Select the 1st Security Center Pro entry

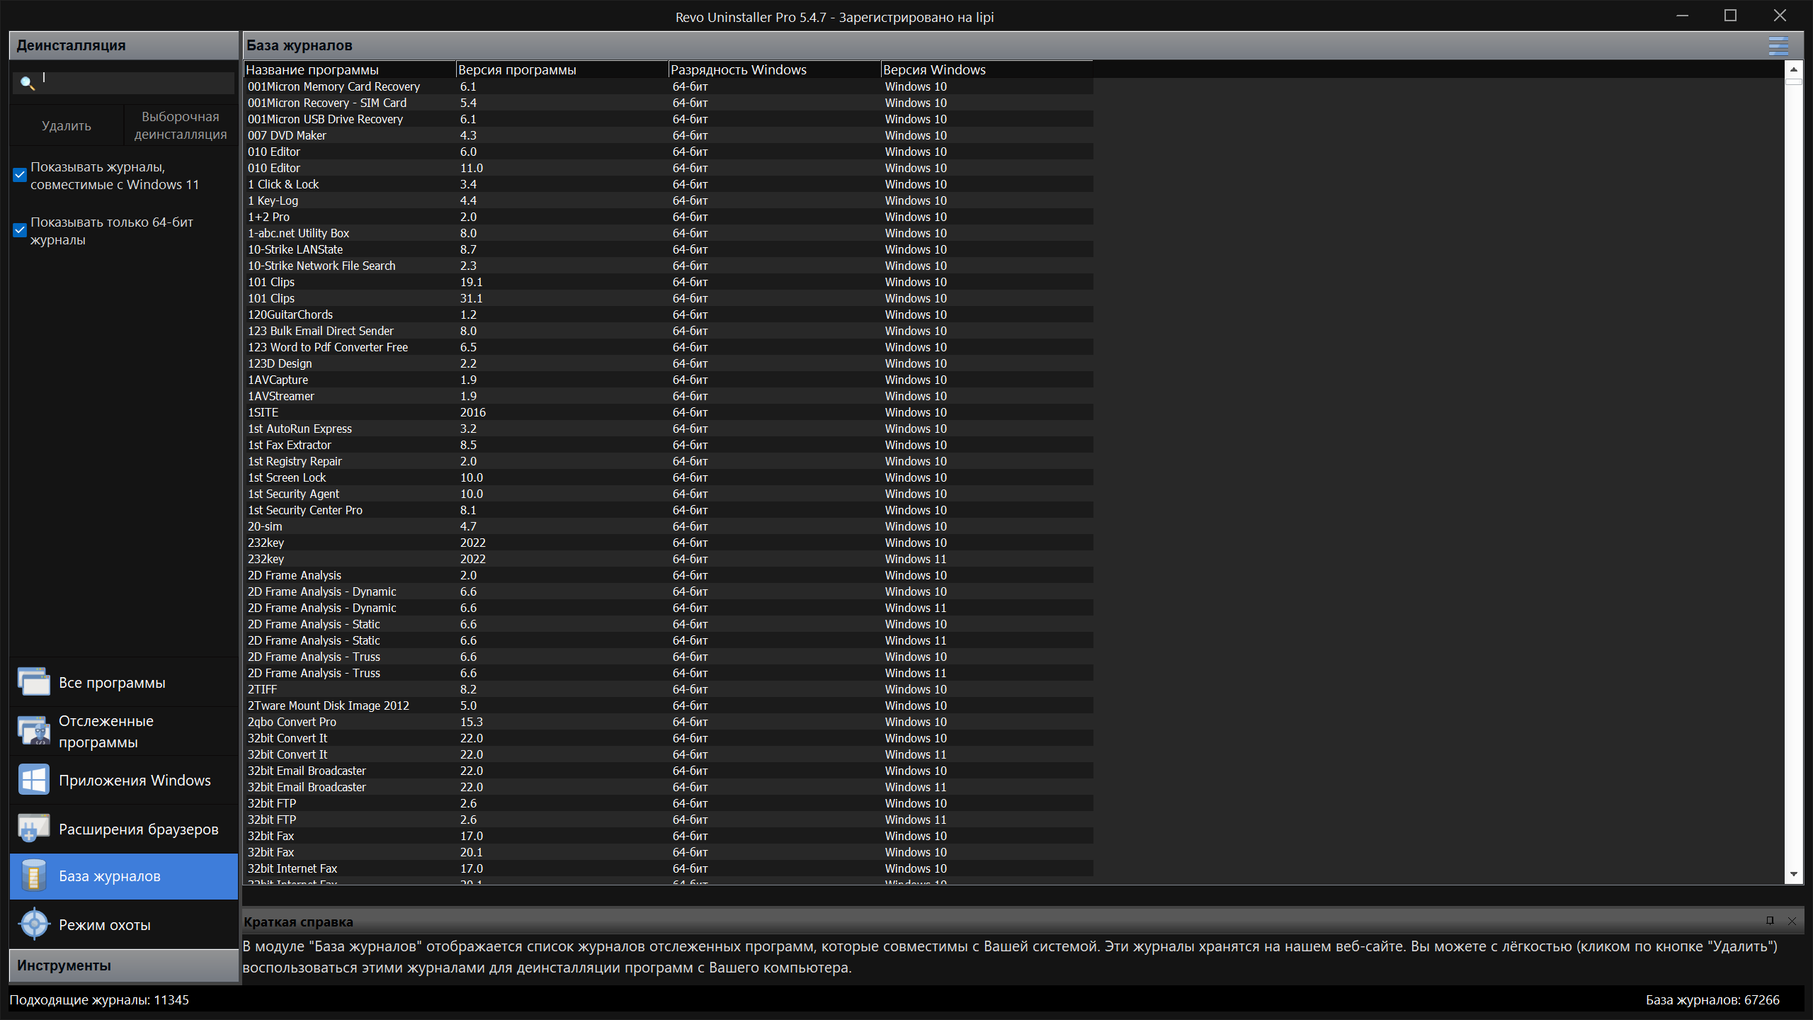pyautogui.click(x=668, y=510)
